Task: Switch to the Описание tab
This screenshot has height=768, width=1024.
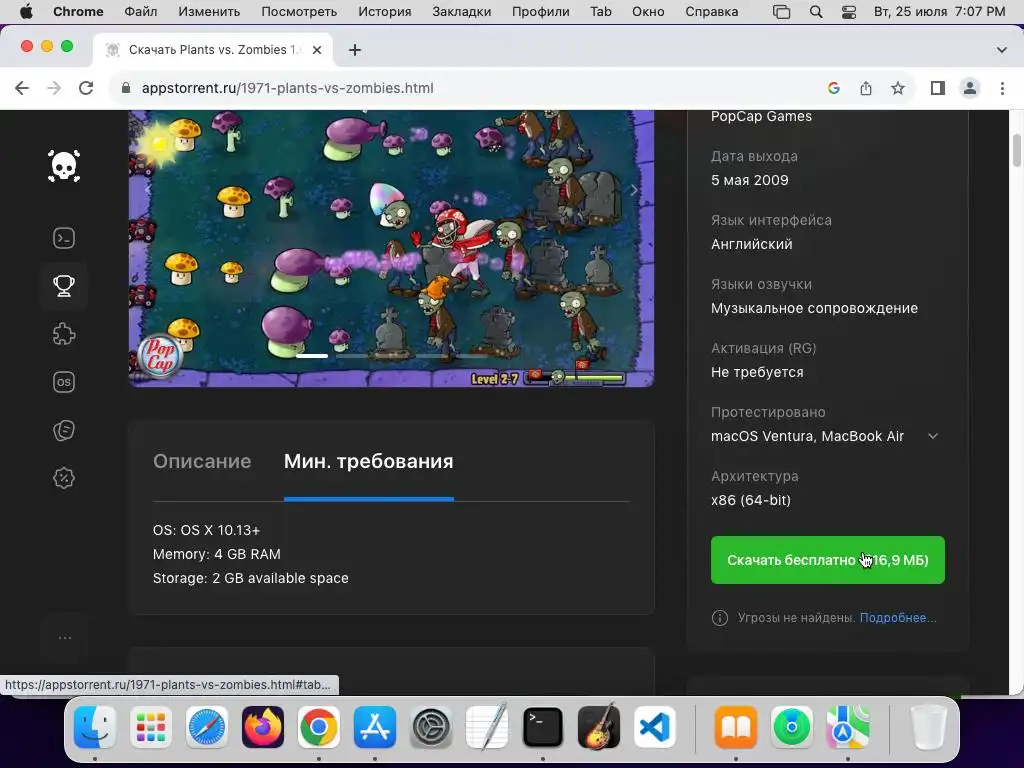Action: [202, 461]
